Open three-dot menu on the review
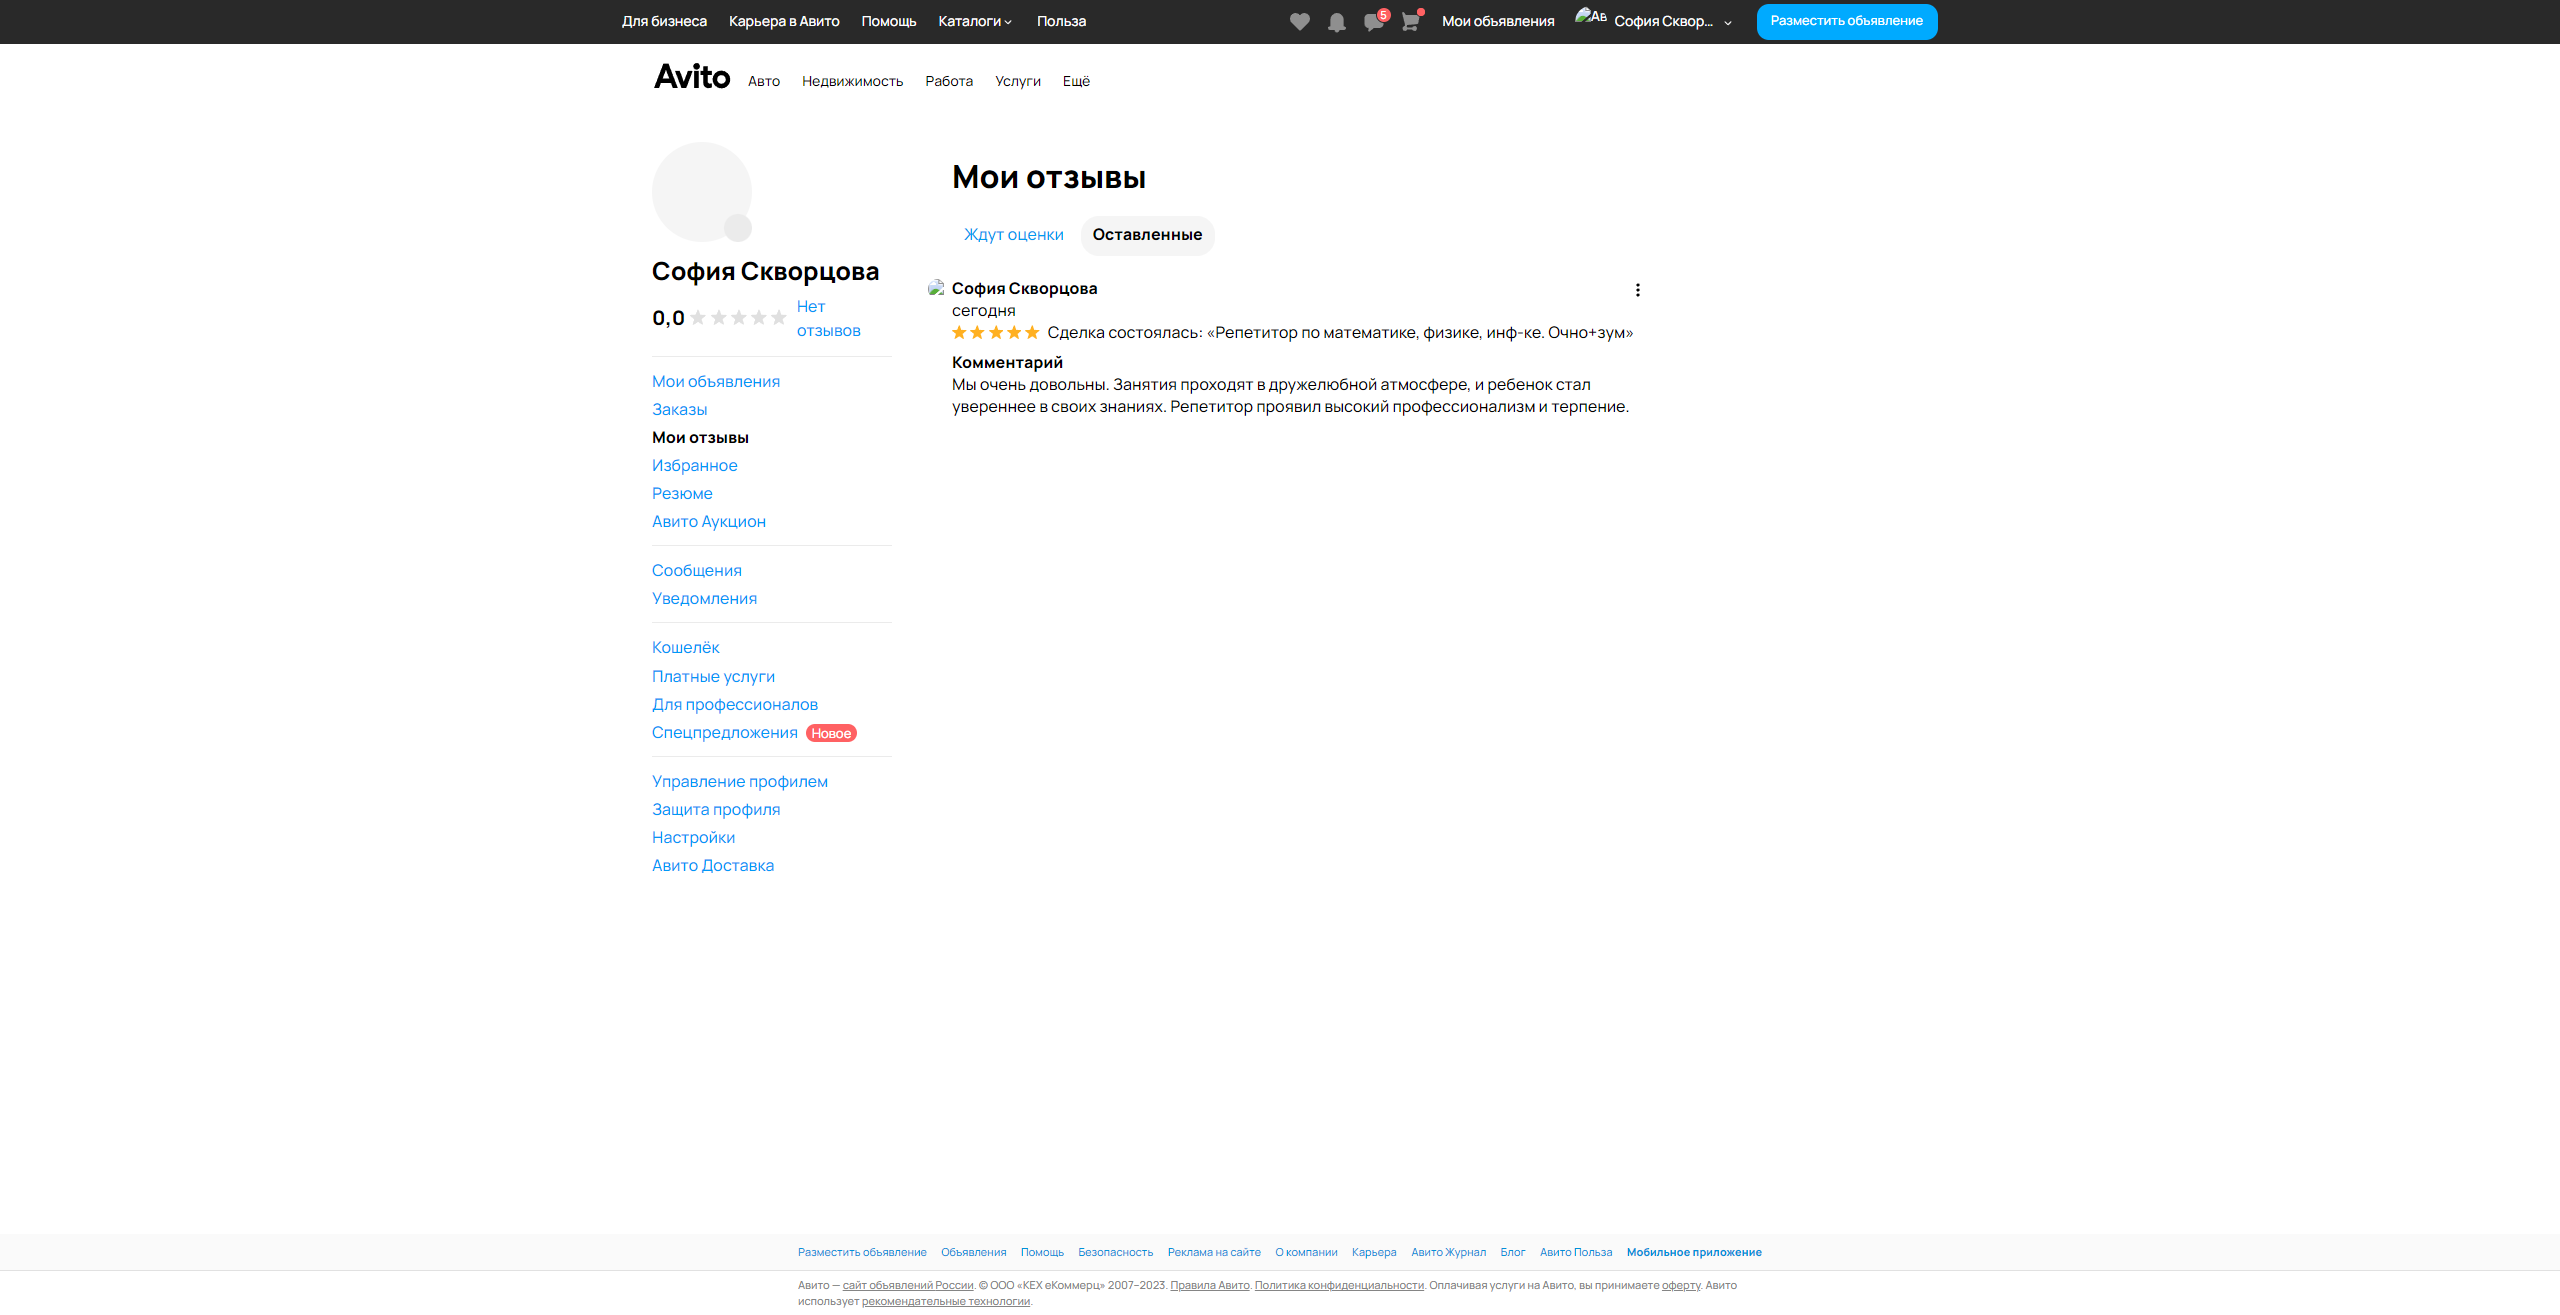This screenshot has width=2560, height=1315. point(1637,290)
